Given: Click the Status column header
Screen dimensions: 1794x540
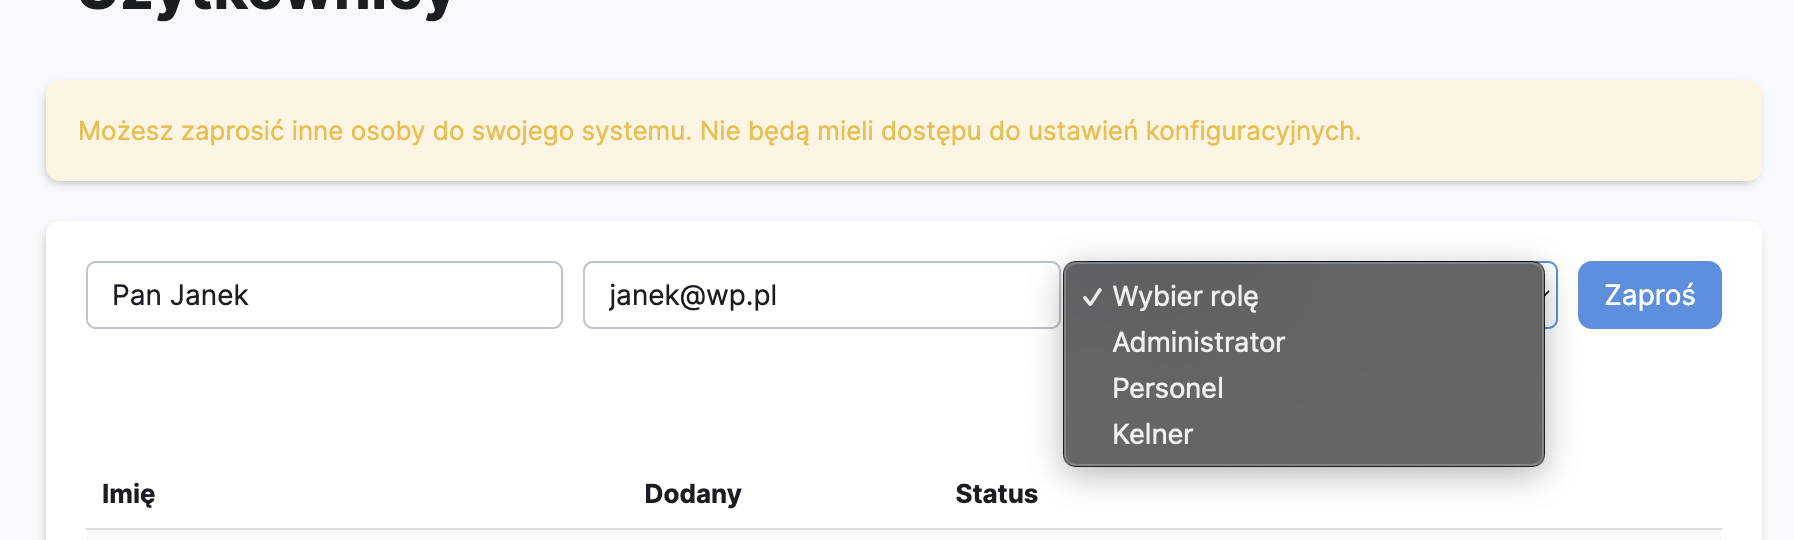Looking at the screenshot, I should (x=996, y=494).
